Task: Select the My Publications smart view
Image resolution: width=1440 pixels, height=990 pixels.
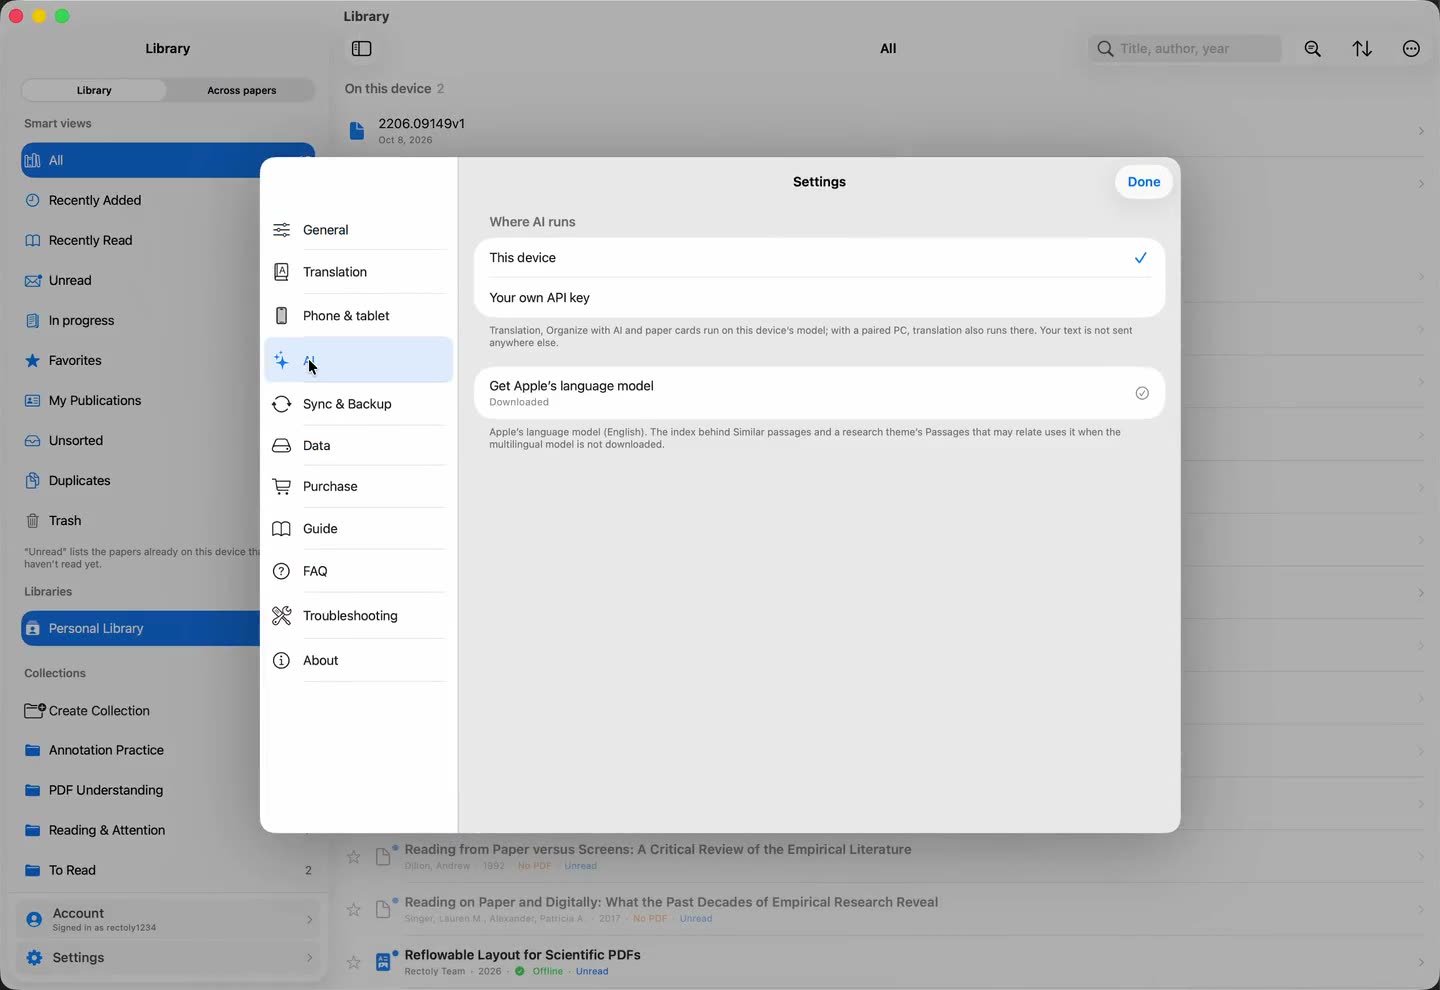Action: click(140, 401)
